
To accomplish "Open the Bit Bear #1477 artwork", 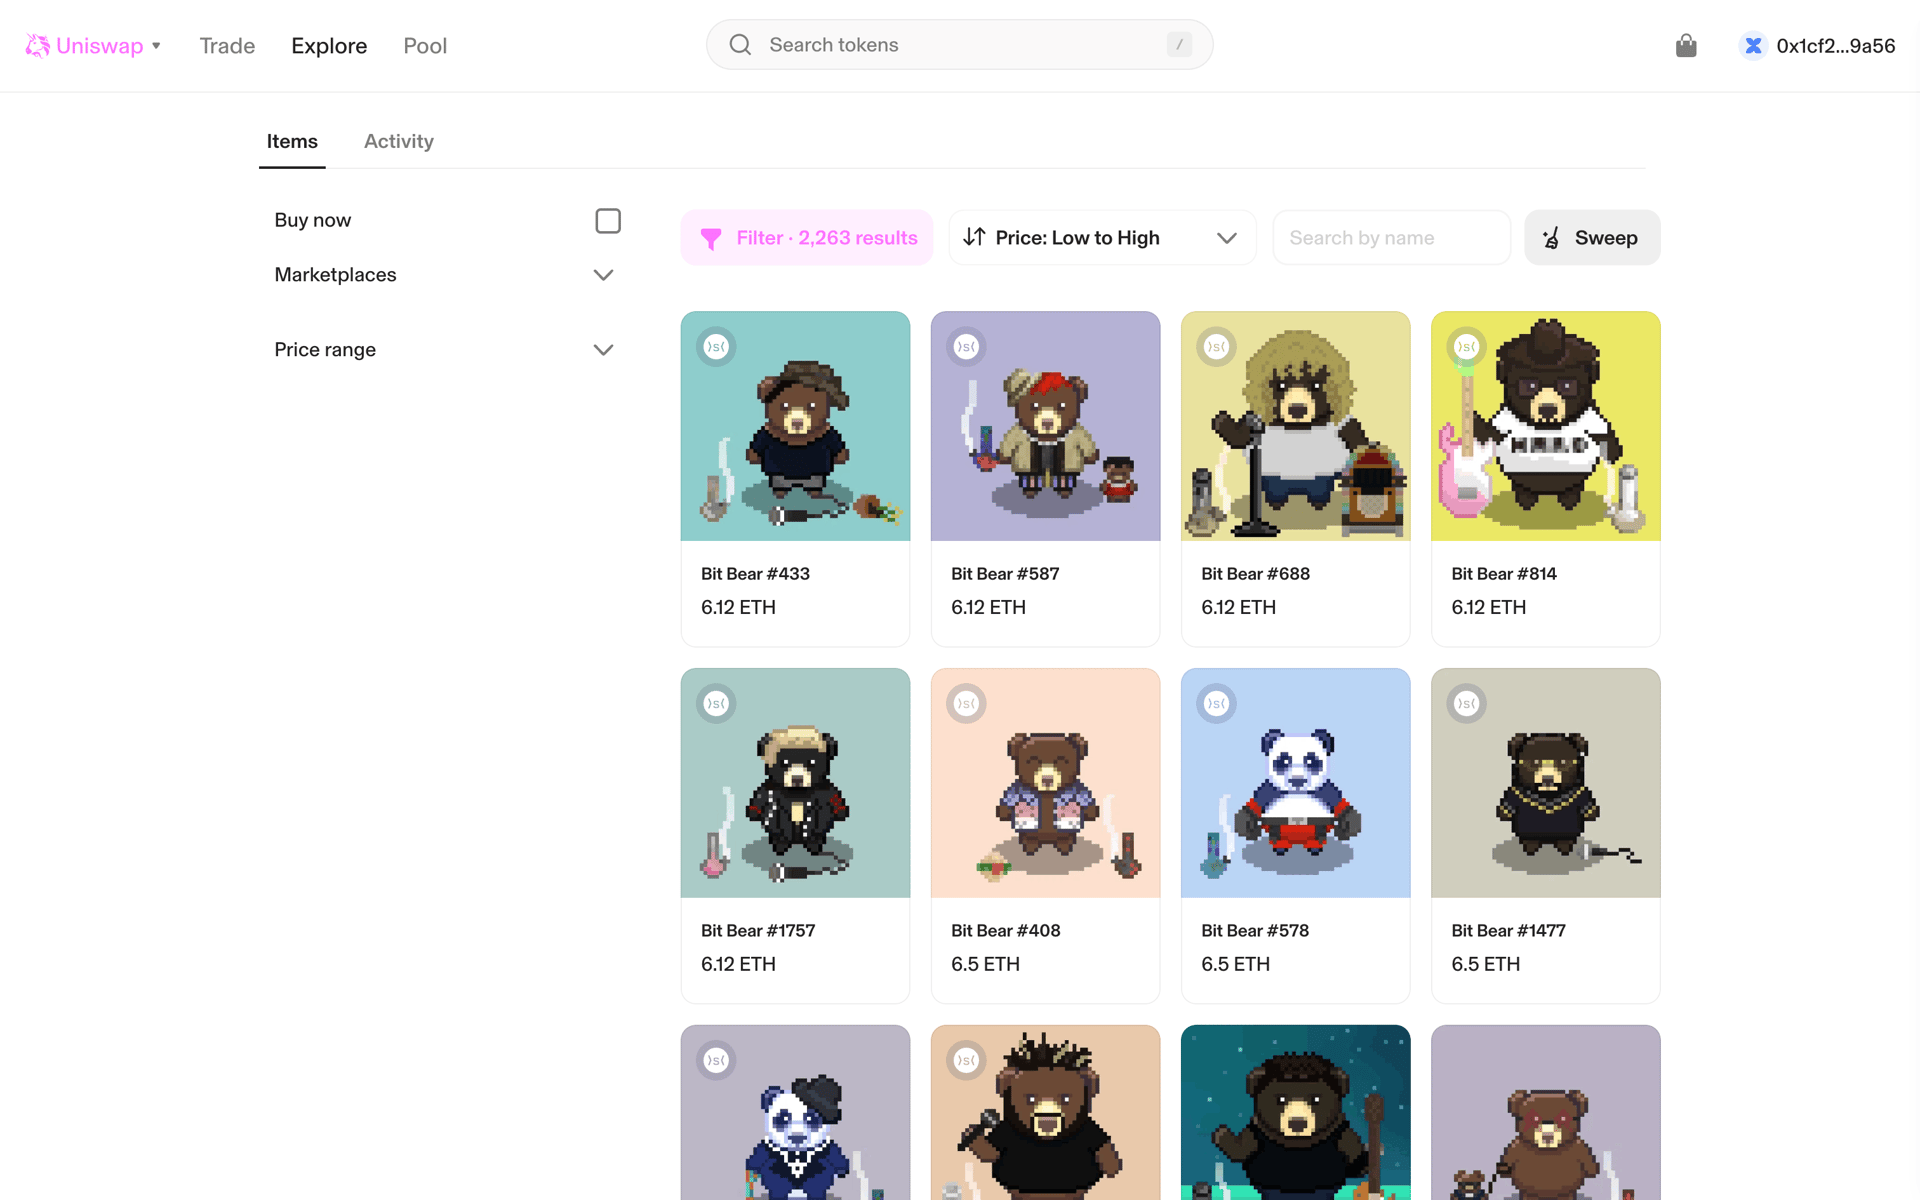I will (x=1546, y=783).
